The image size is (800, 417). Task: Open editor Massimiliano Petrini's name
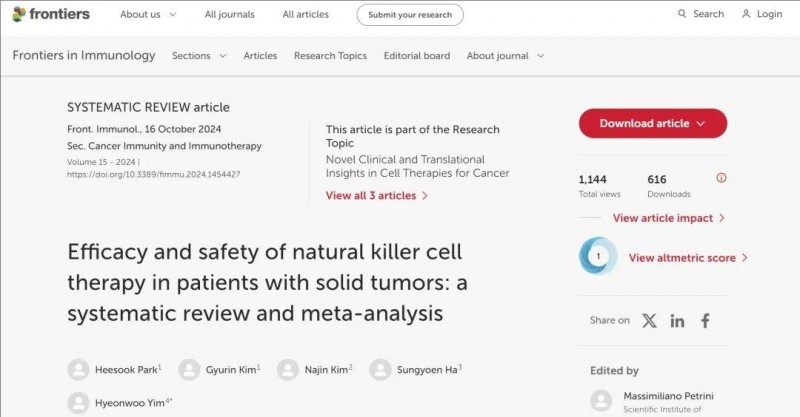click(x=668, y=396)
